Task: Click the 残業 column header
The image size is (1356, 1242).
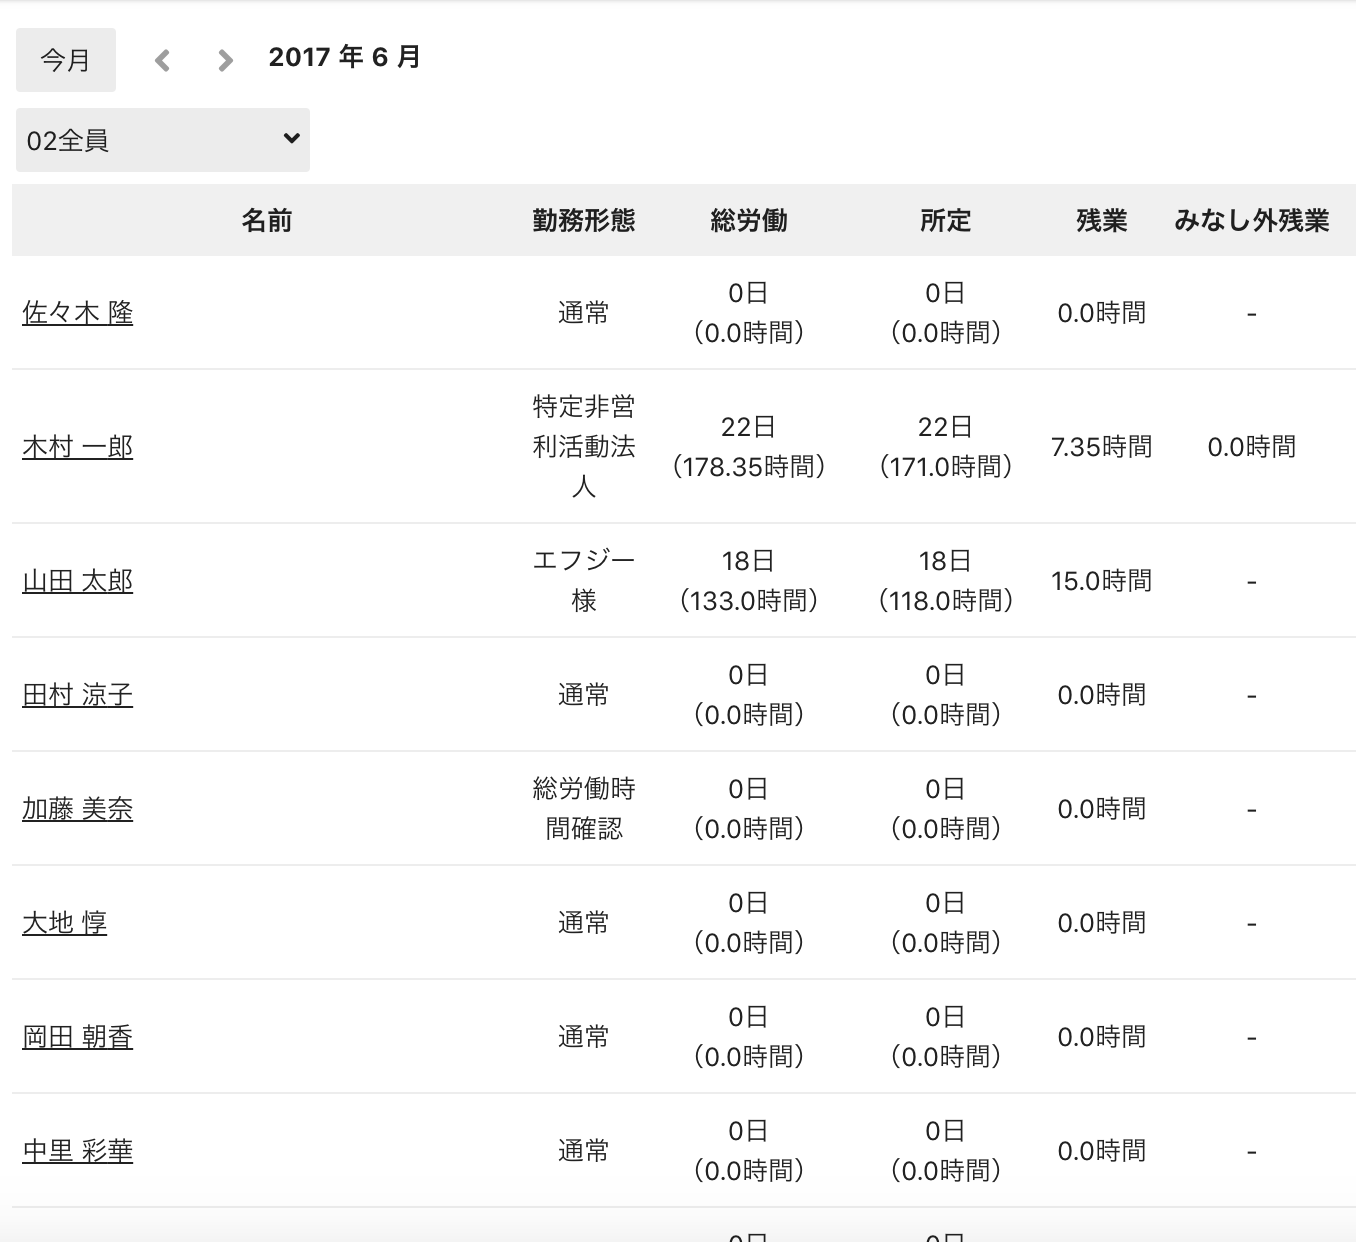Action: [1102, 220]
